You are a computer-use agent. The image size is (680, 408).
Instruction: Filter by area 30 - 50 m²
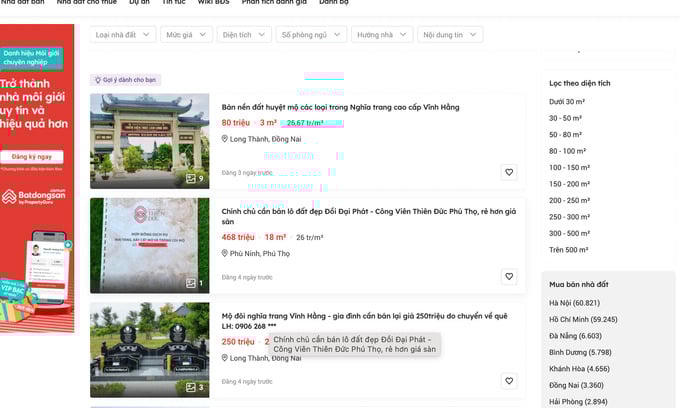(x=565, y=118)
